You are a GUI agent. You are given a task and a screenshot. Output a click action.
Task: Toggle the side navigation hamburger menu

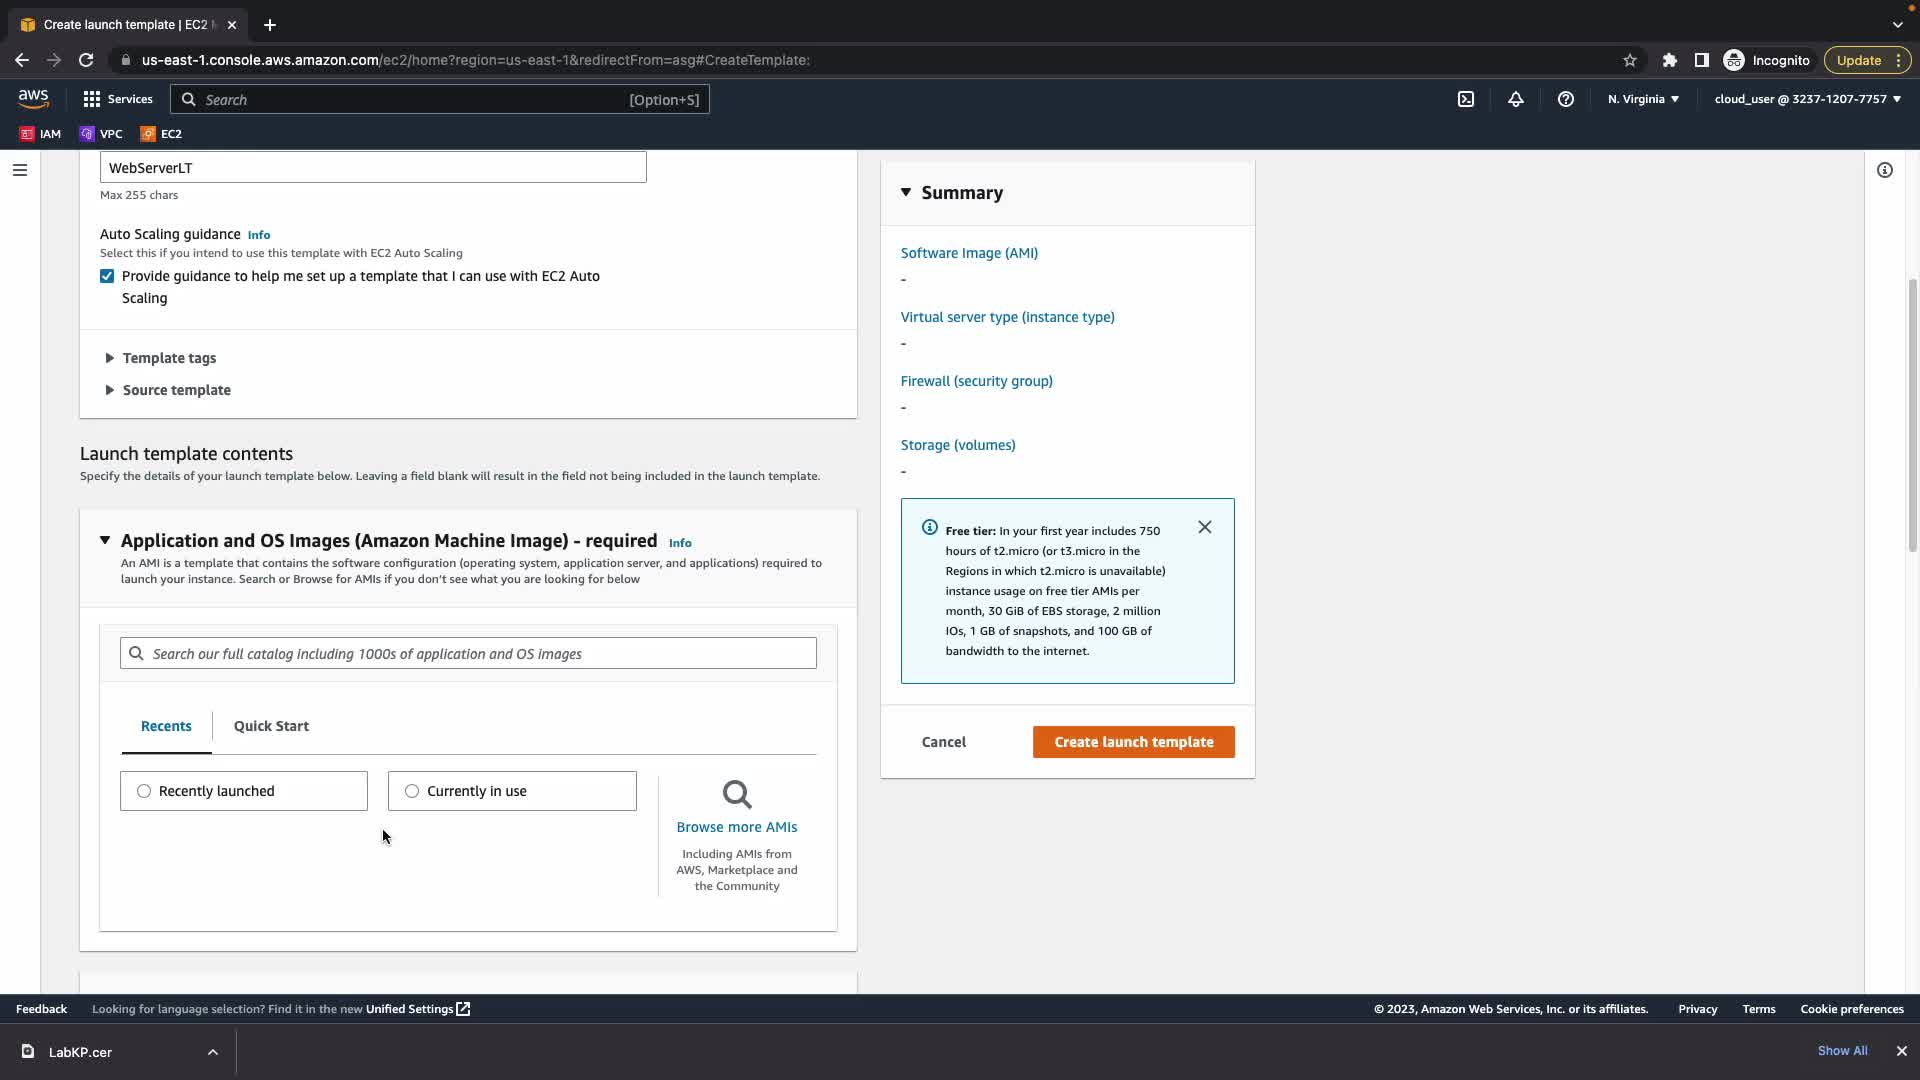pyautogui.click(x=19, y=170)
